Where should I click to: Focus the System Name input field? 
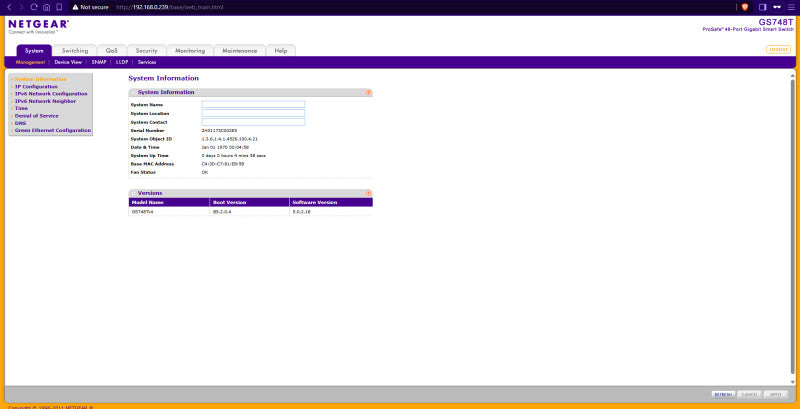click(x=253, y=105)
